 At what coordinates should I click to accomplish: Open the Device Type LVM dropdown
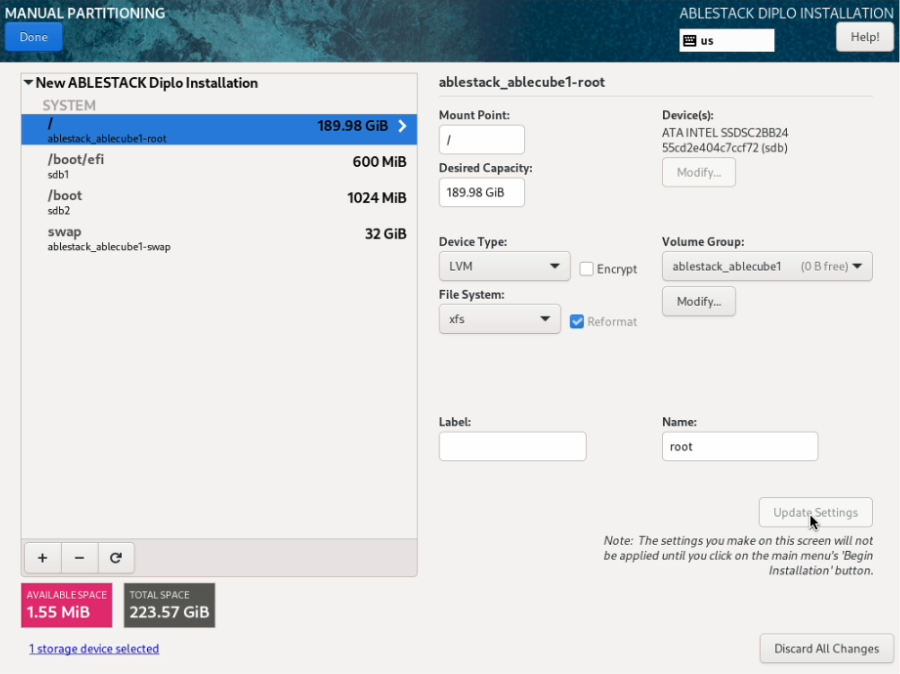click(504, 267)
